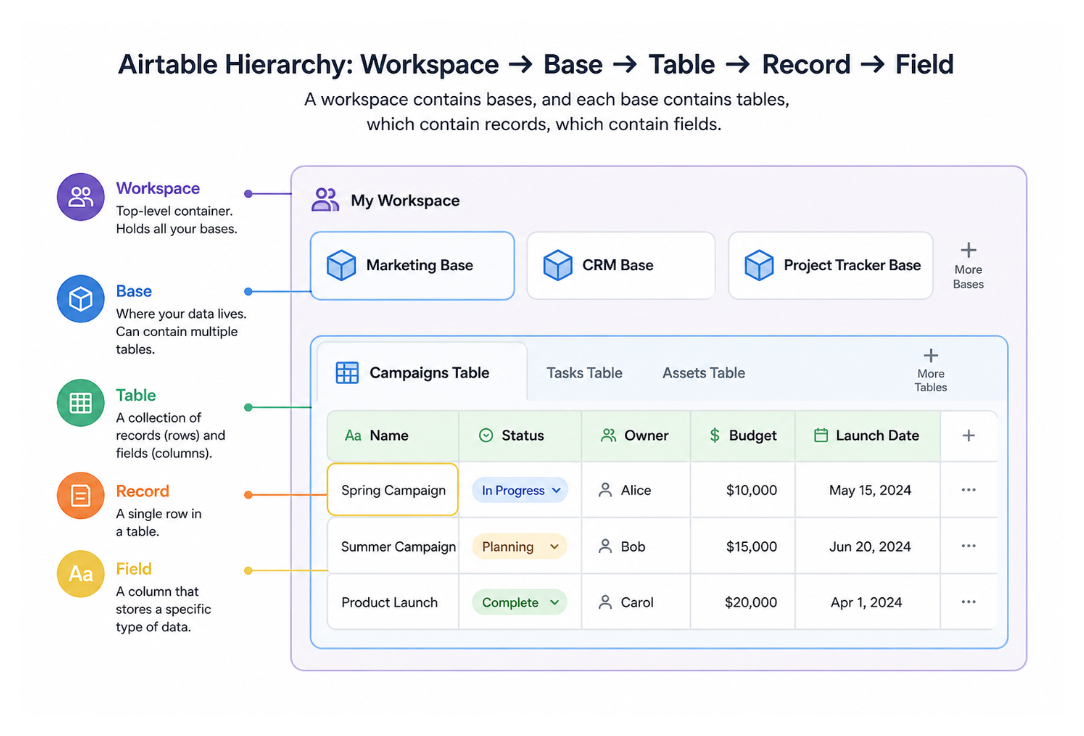1084x736 pixels.
Task: Select the $15,000 budget cell
Action: (742, 547)
